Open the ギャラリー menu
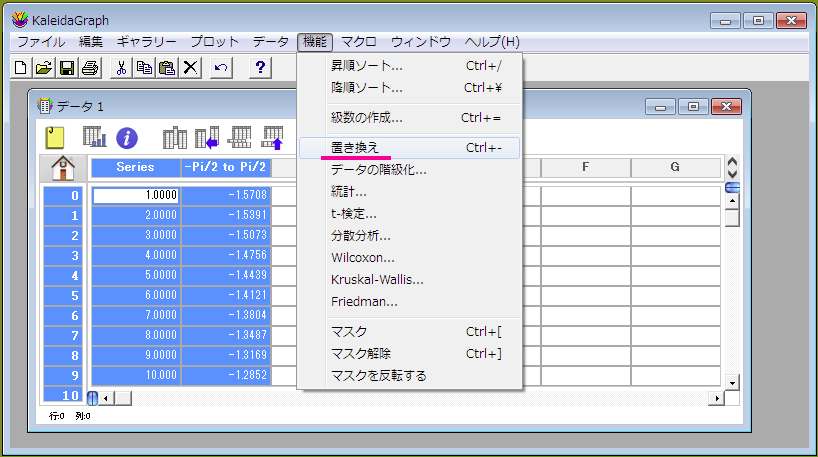 tap(147, 42)
